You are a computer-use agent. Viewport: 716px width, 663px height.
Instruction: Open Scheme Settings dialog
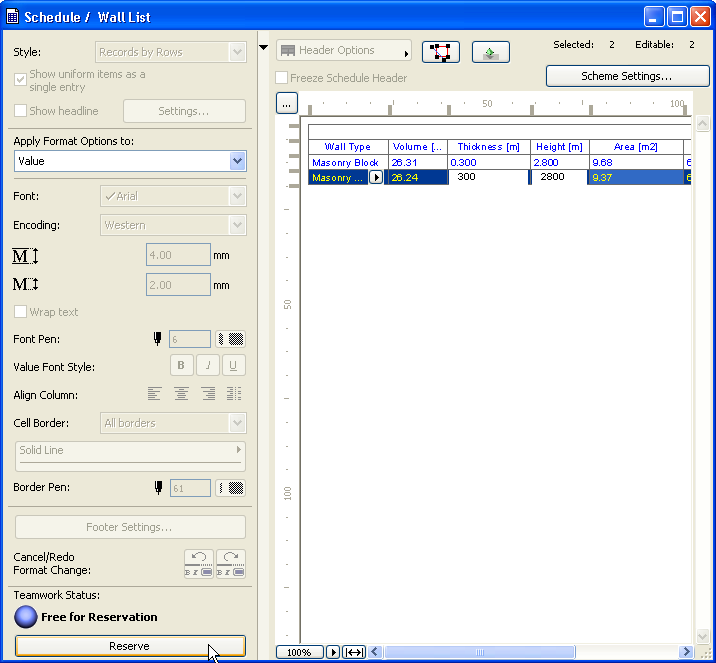click(625, 76)
